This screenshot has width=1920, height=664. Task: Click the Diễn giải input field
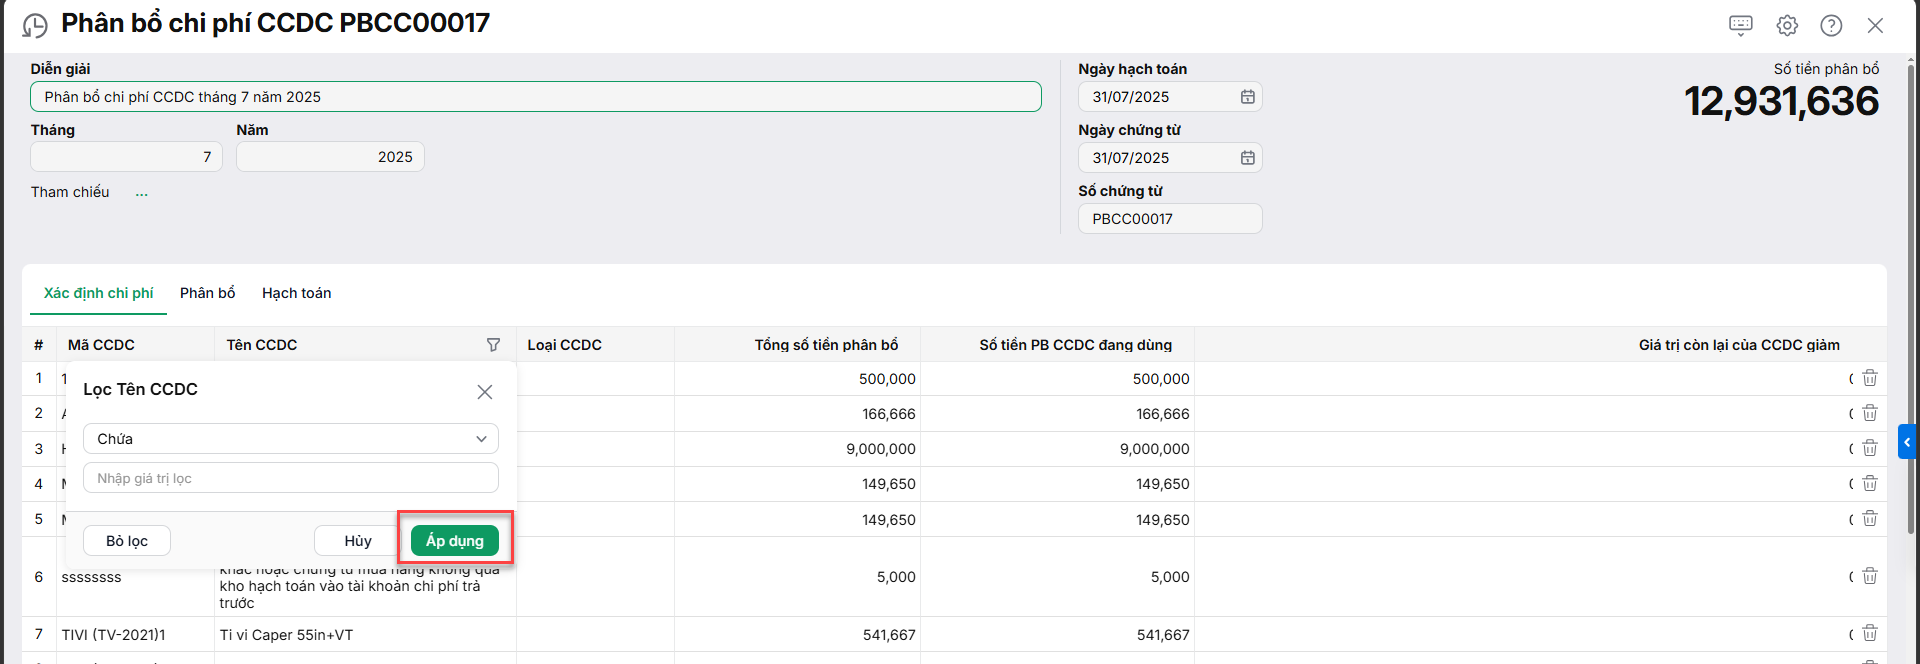(536, 97)
